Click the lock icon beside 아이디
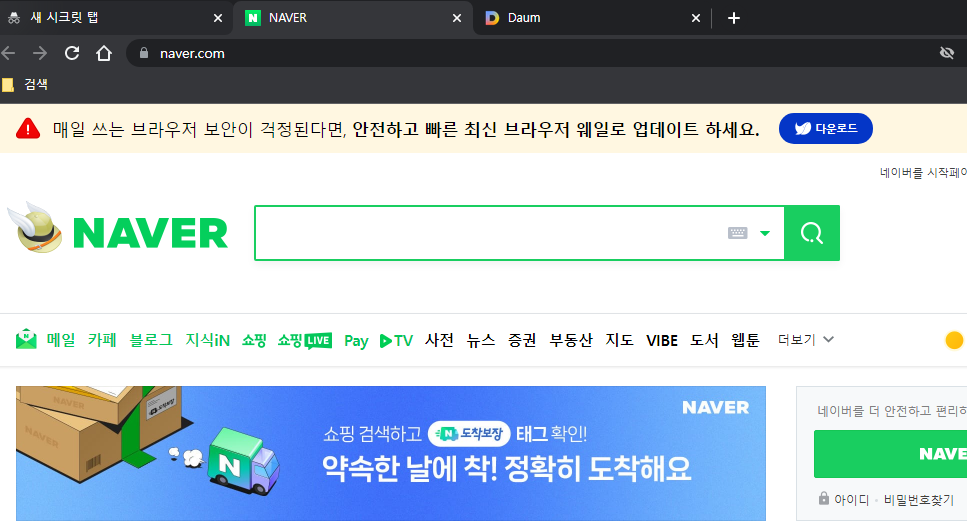This screenshot has width=967, height=530. tap(824, 498)
